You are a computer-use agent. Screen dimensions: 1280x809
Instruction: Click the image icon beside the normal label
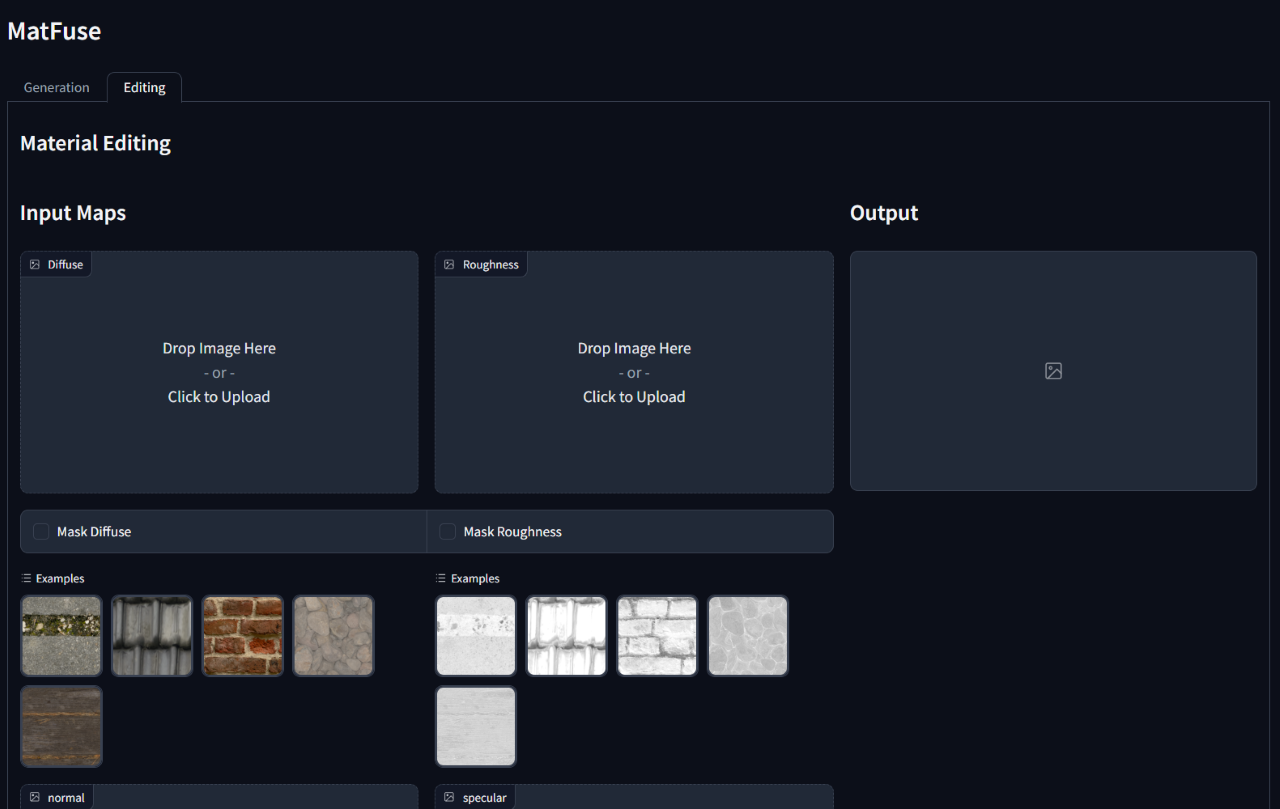point(35,798)
